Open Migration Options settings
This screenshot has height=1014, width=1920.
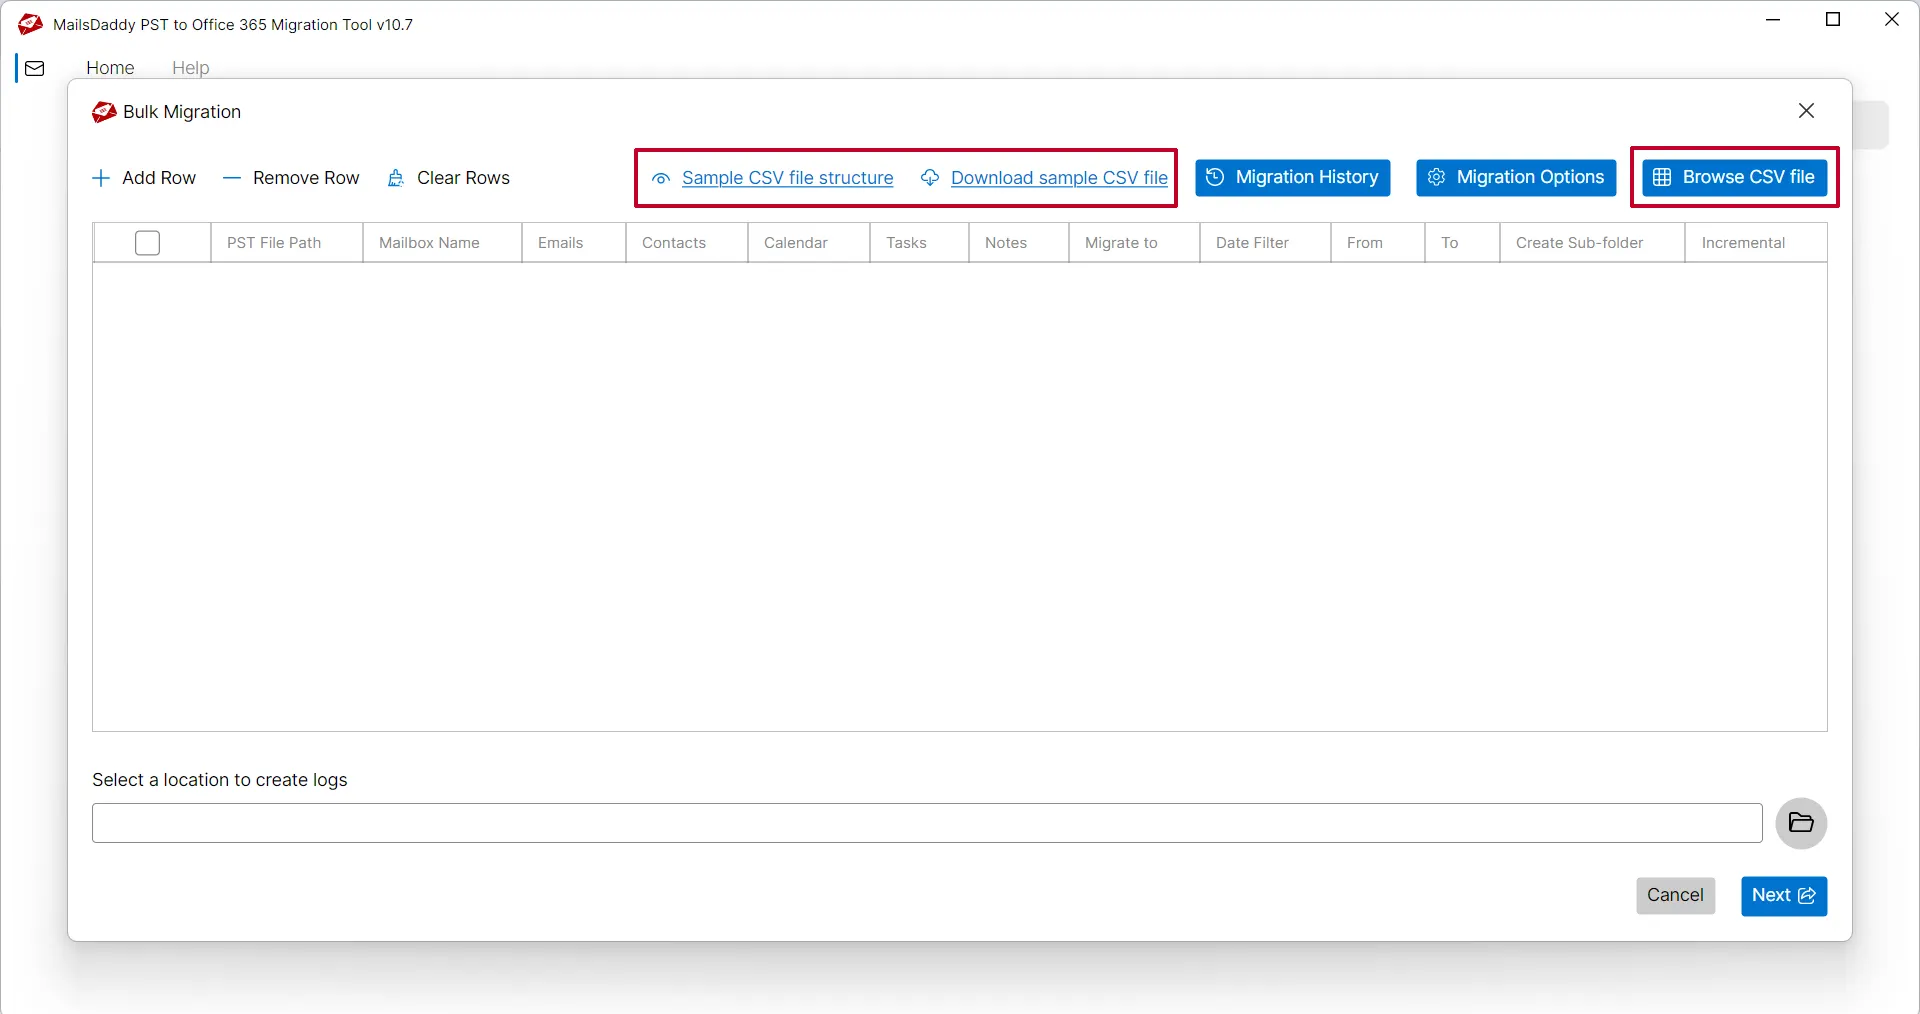[1516, 178]
